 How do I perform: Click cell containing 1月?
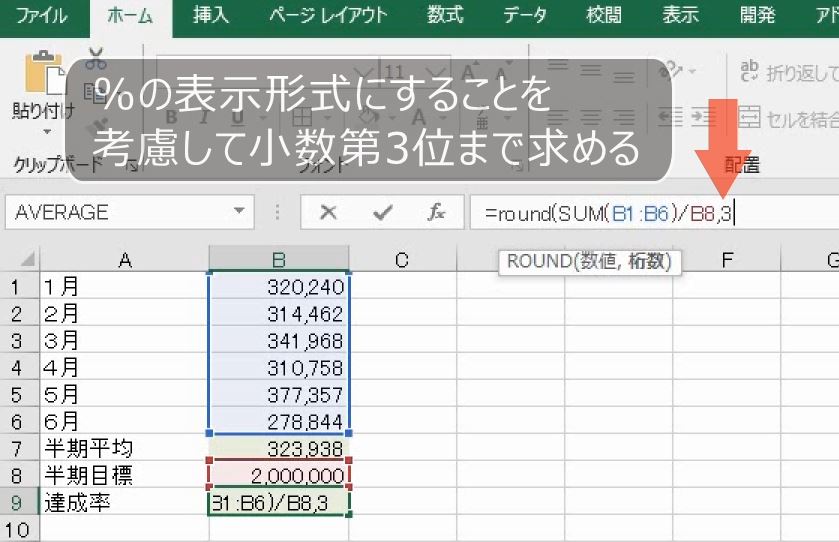124,287
